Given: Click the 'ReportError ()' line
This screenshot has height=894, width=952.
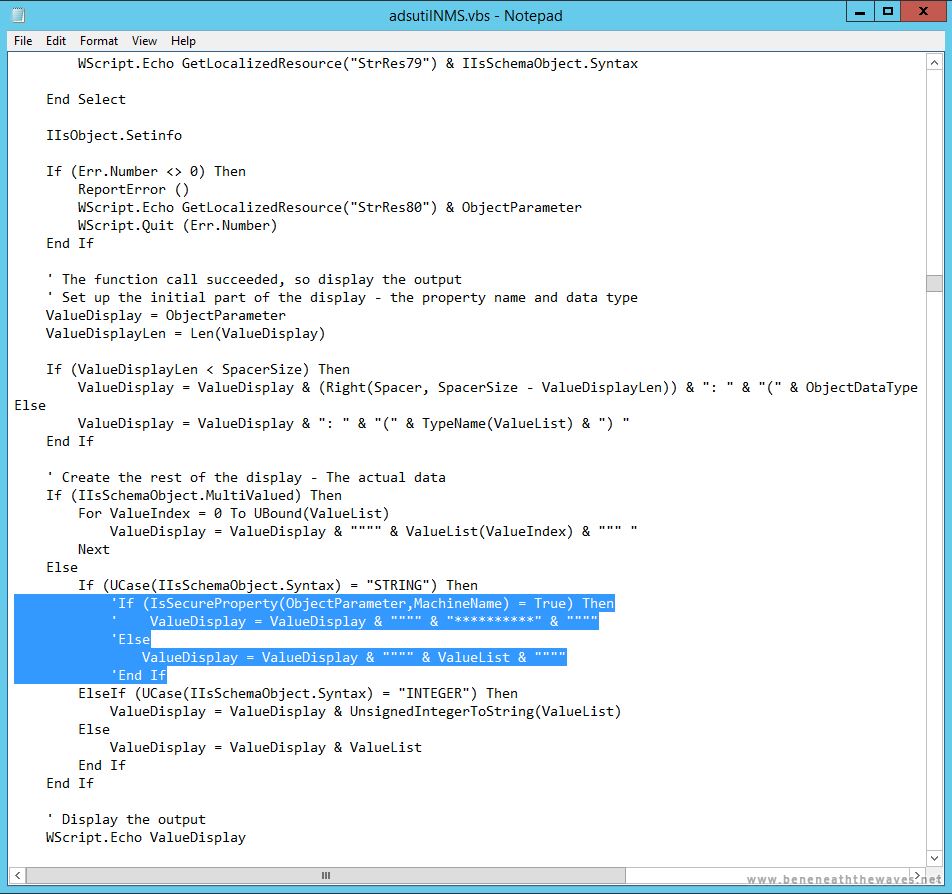Looking at the screenshot, I should [x=134, y=189].
